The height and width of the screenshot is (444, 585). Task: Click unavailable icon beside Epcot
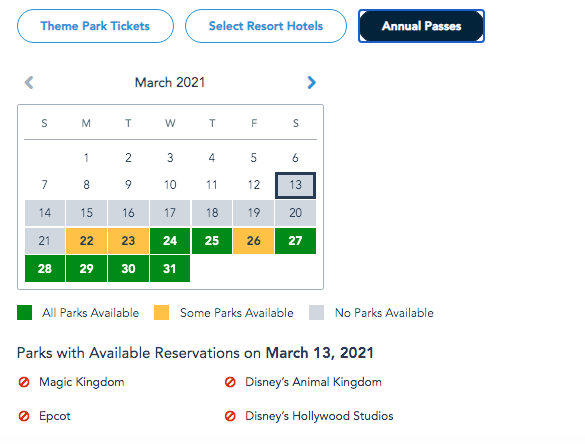pos(24,416)
